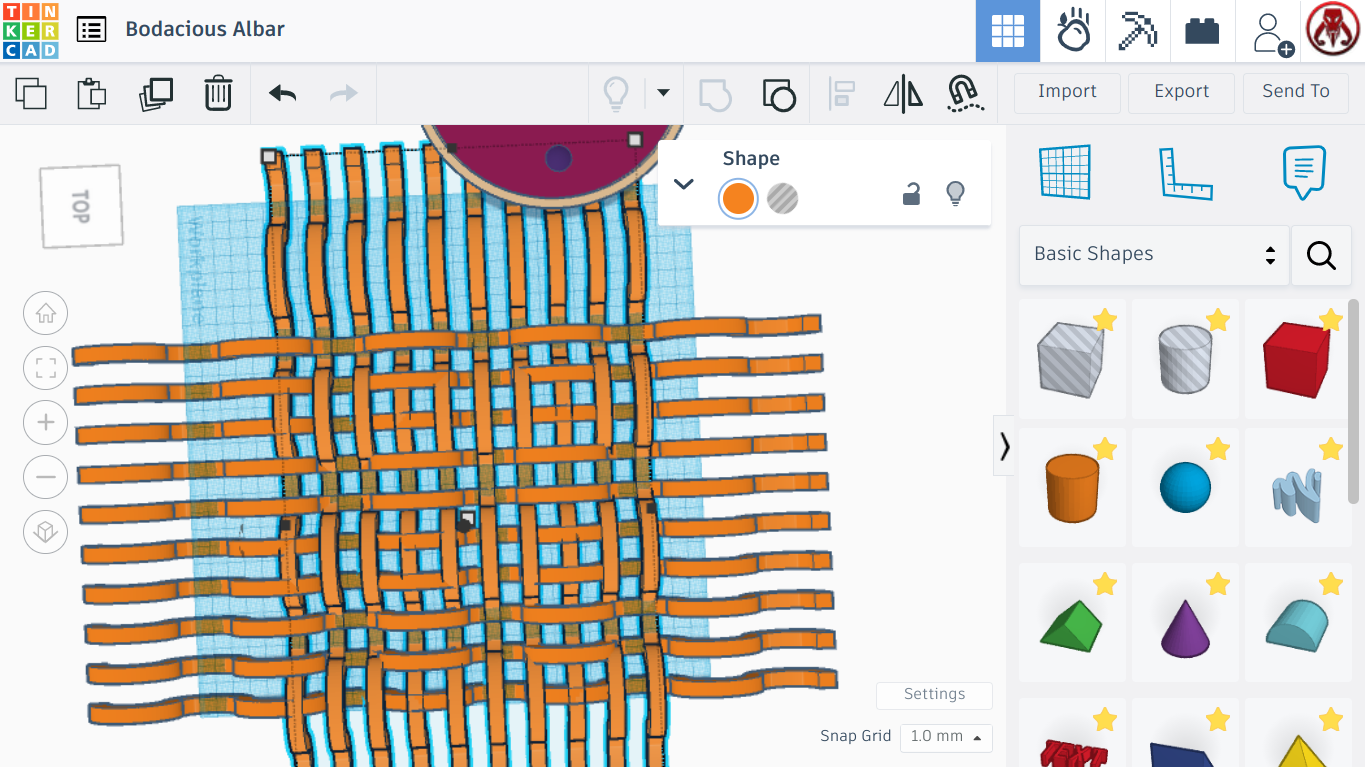Image resolution: width=1365 pixels, height=767 pixels.
Task: Click the Group shapes tool
Action: click(715, 94)
